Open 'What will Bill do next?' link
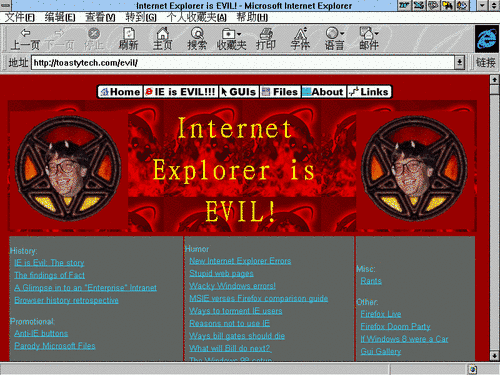The width and height of the screenshot is (500, 375). (x=230, y=348)
